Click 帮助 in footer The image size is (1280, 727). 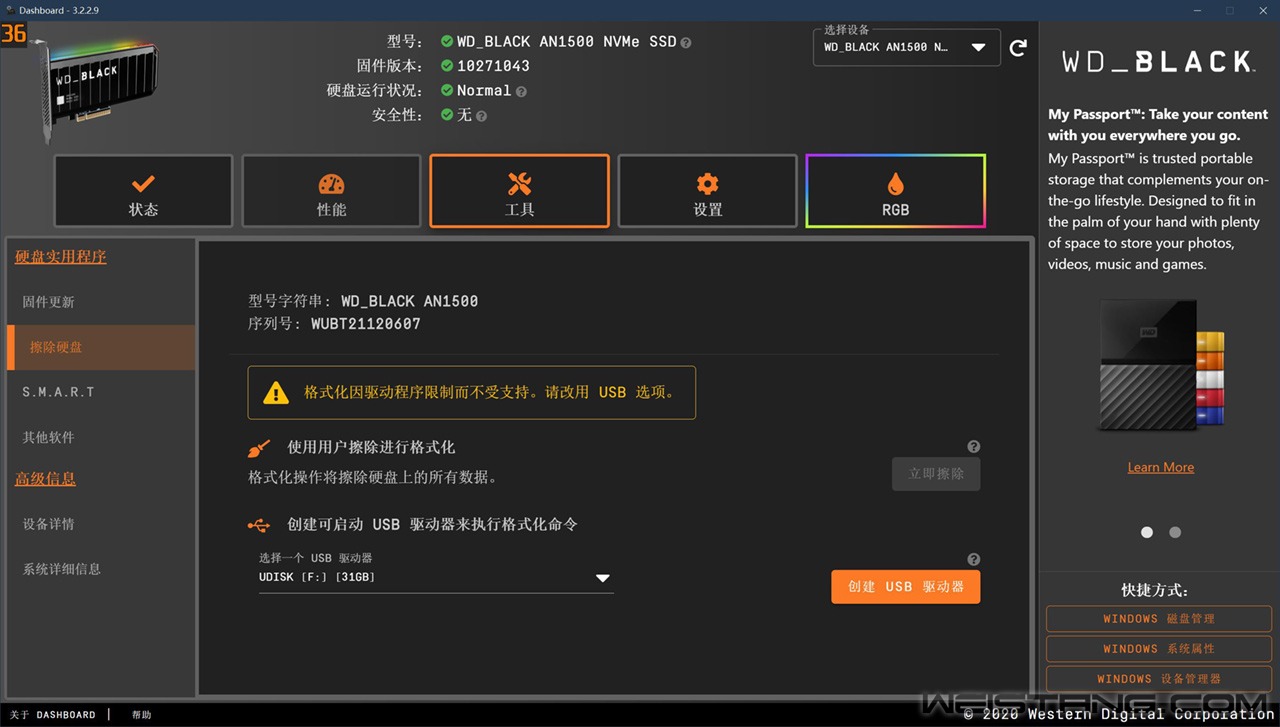click(142, 715)
